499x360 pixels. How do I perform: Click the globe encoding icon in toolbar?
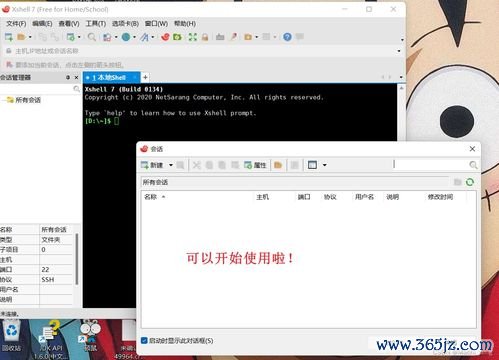[126, 37]
